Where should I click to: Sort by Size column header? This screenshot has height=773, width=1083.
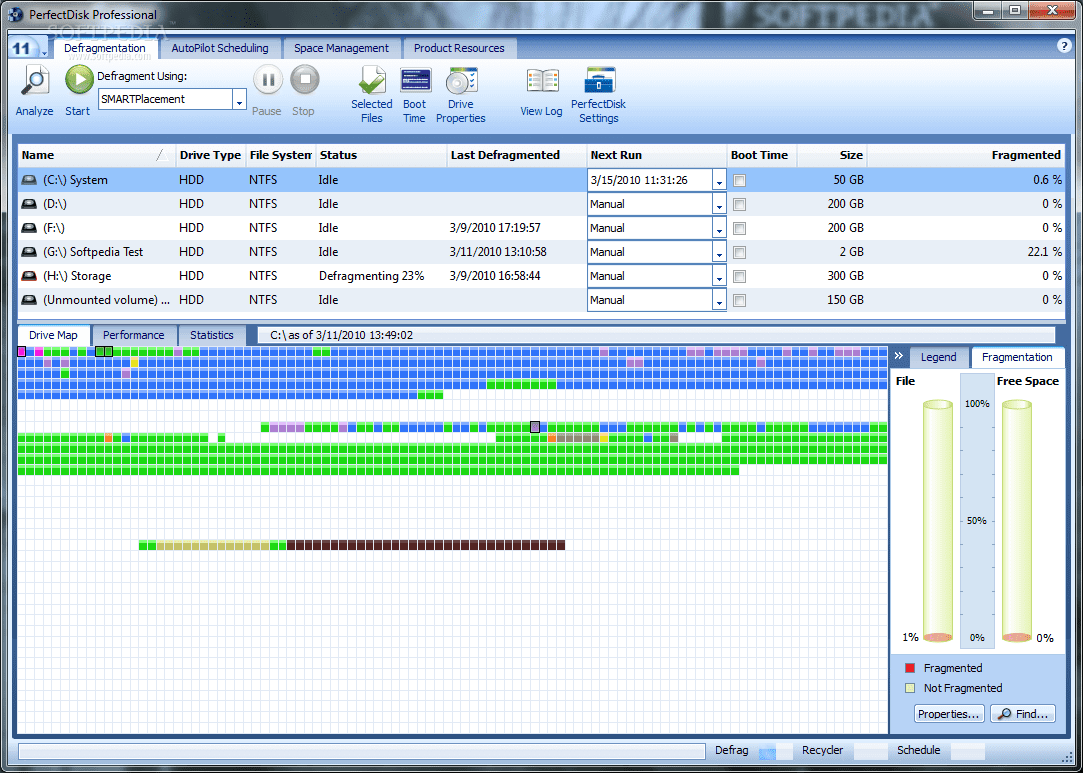[832, 155]
